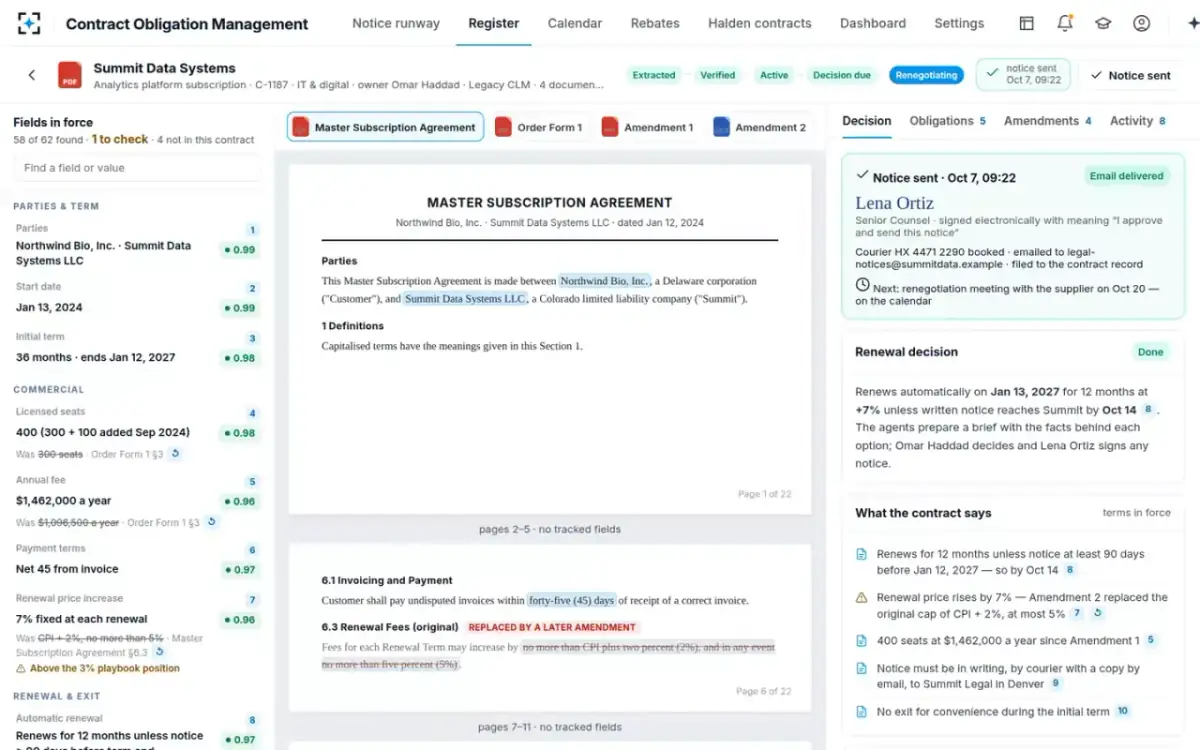Show the Amendments tab in right panel
1200x750 pixels.
pyautogui.click(x=1048, y=121)
